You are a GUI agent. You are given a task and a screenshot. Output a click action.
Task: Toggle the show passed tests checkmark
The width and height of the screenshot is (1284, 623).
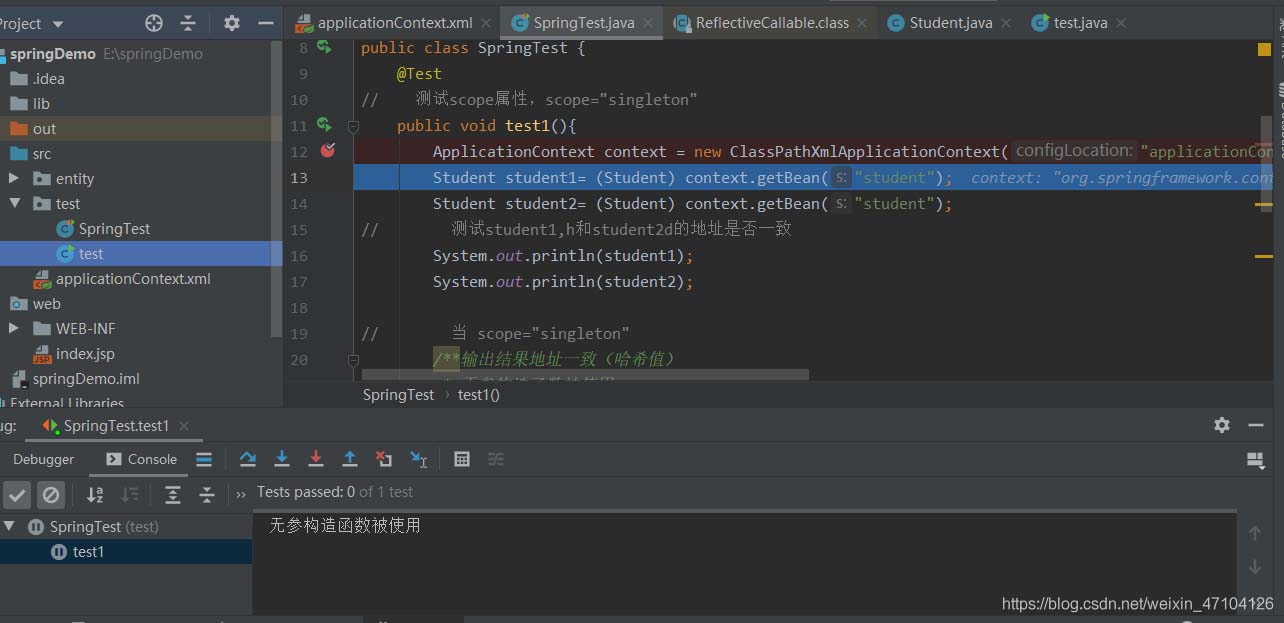point(17,494)
